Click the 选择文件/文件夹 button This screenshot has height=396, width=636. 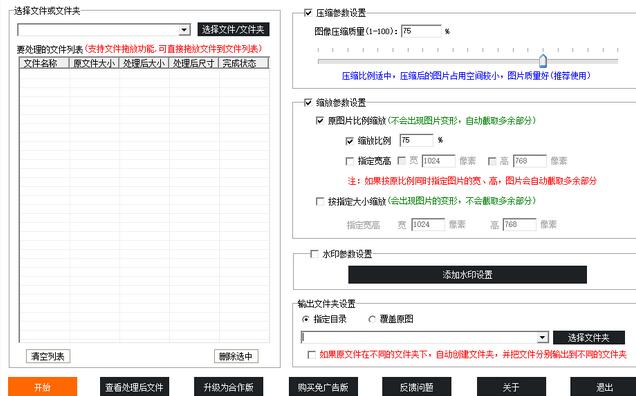233,29
